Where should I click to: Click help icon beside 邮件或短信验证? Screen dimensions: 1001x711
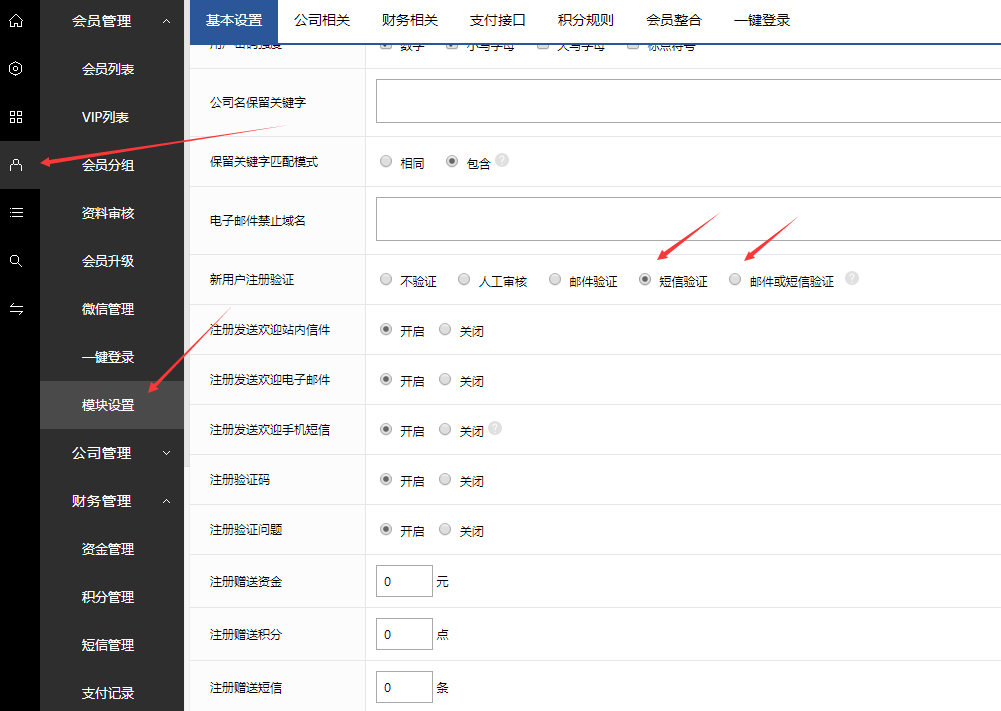coord(851,279)
